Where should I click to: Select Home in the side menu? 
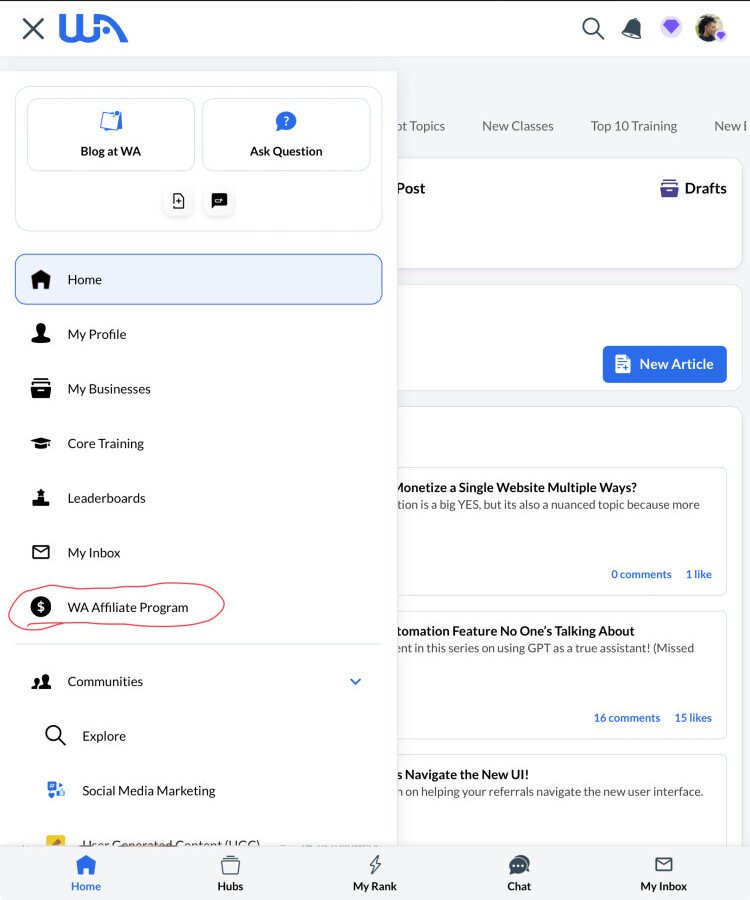click(x=199, y=280)
